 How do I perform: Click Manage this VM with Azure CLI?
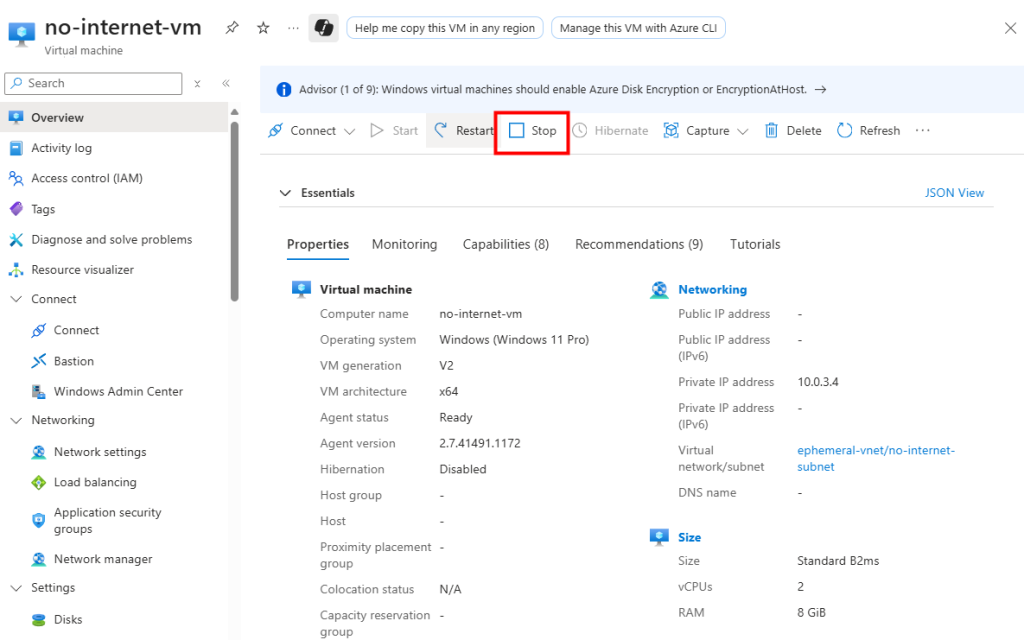(638, 28)
